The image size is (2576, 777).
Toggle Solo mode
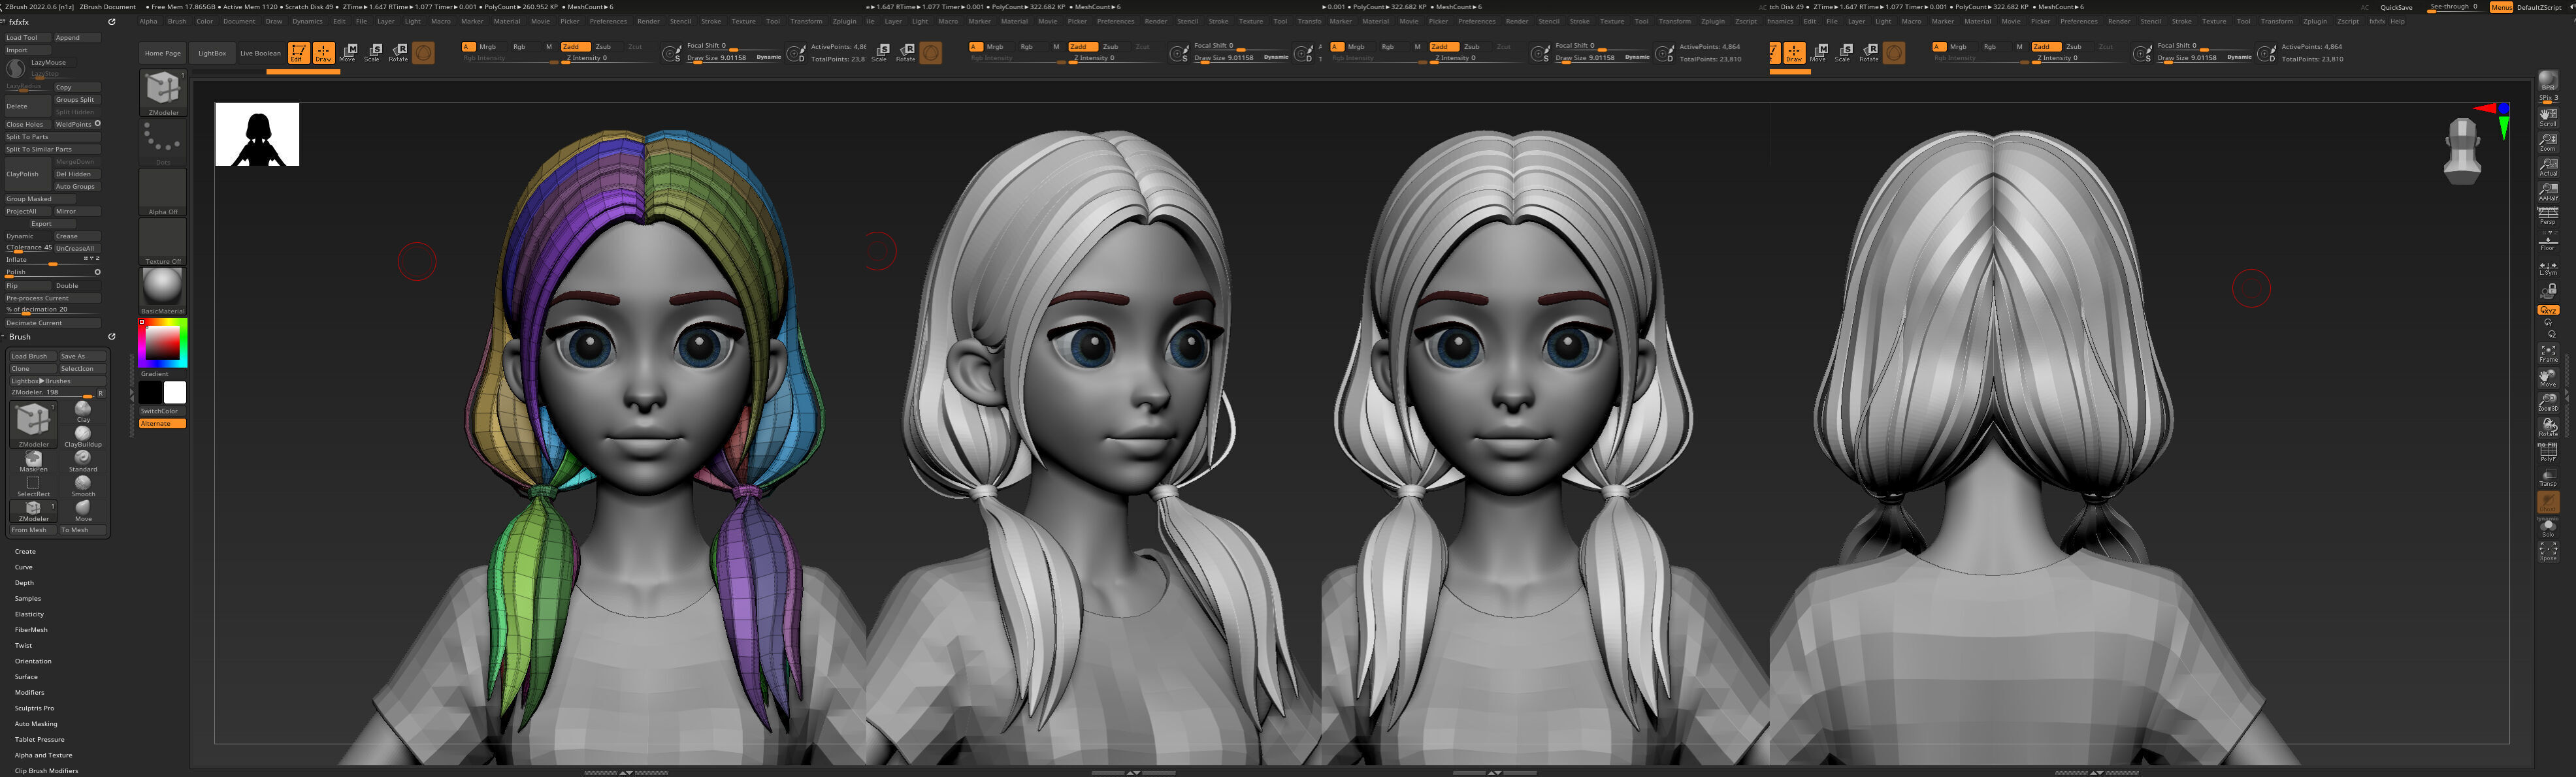pos(2548,527)
